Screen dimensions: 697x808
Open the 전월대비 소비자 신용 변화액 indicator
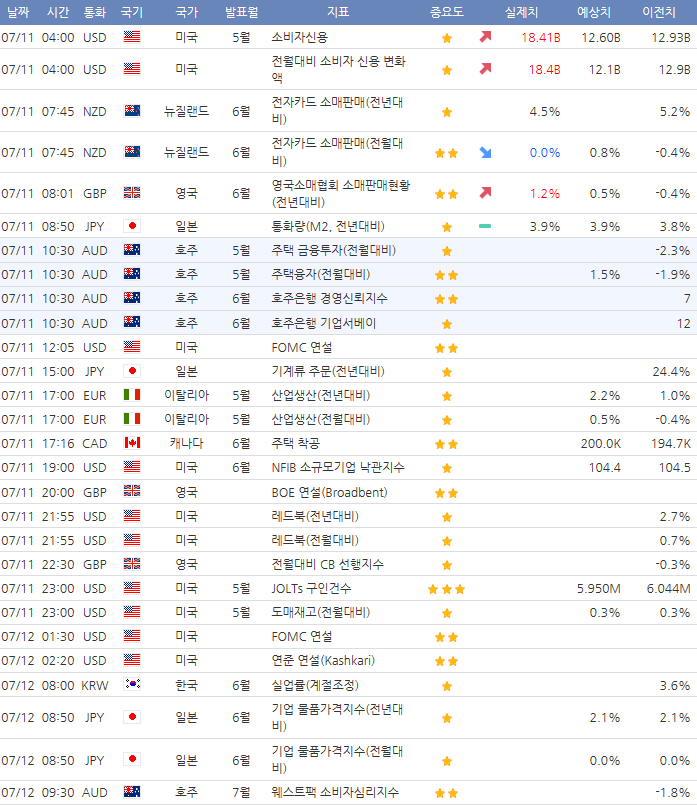coord(338,69)
